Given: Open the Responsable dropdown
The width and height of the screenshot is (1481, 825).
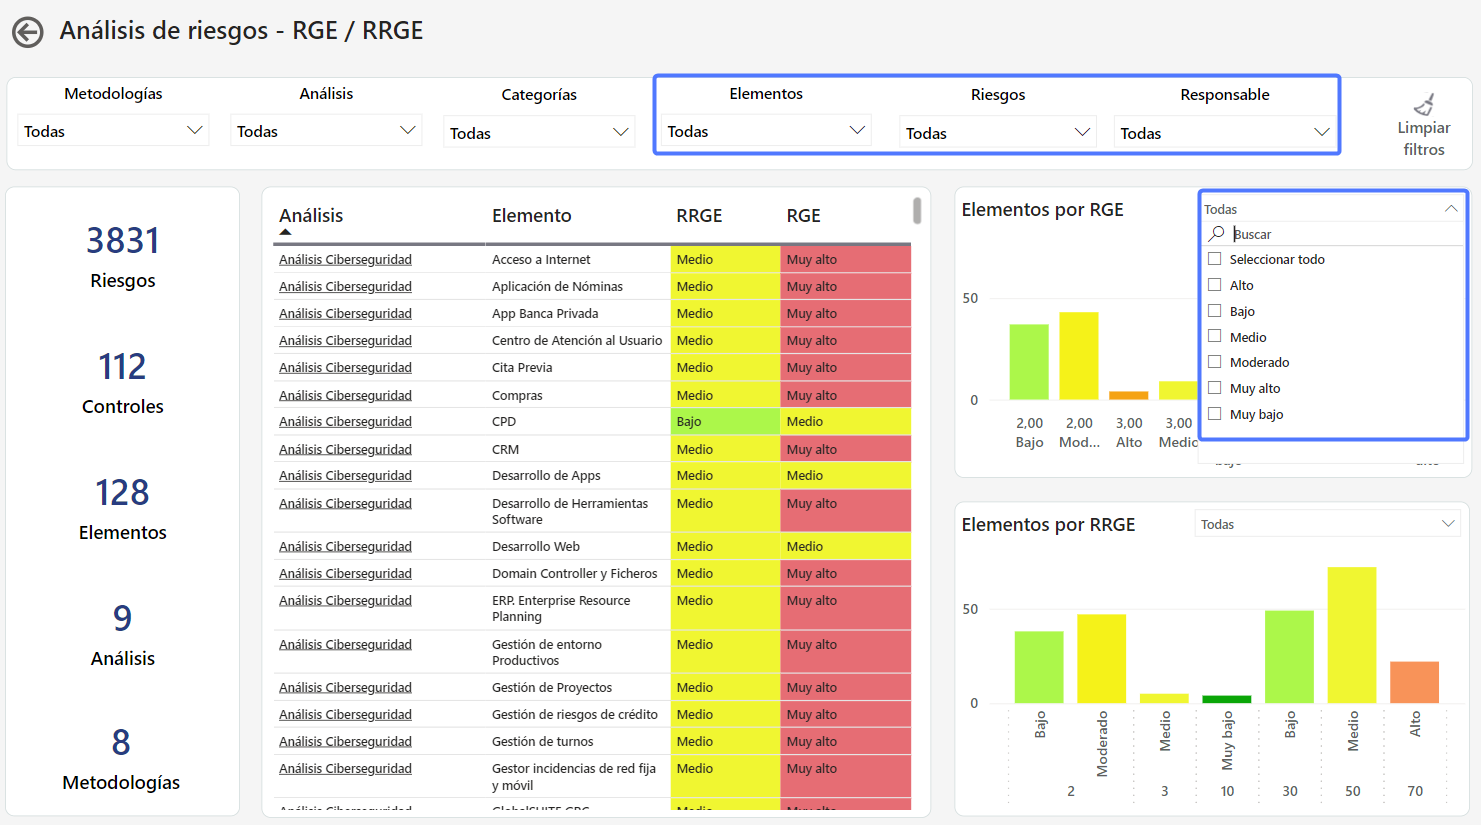Looking at the screenshot, I should point(1224,133).
